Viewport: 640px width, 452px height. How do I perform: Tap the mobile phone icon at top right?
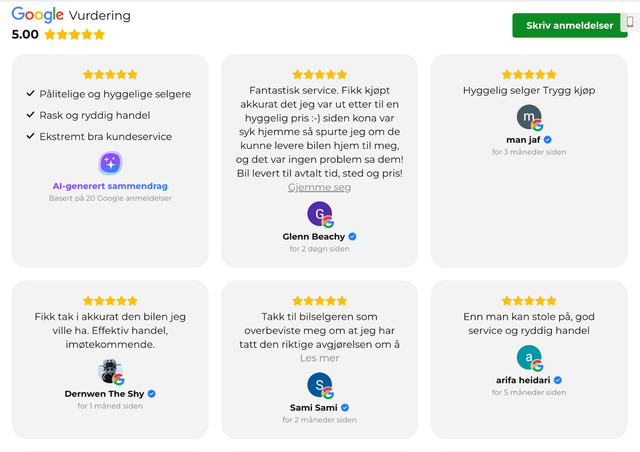630,22
